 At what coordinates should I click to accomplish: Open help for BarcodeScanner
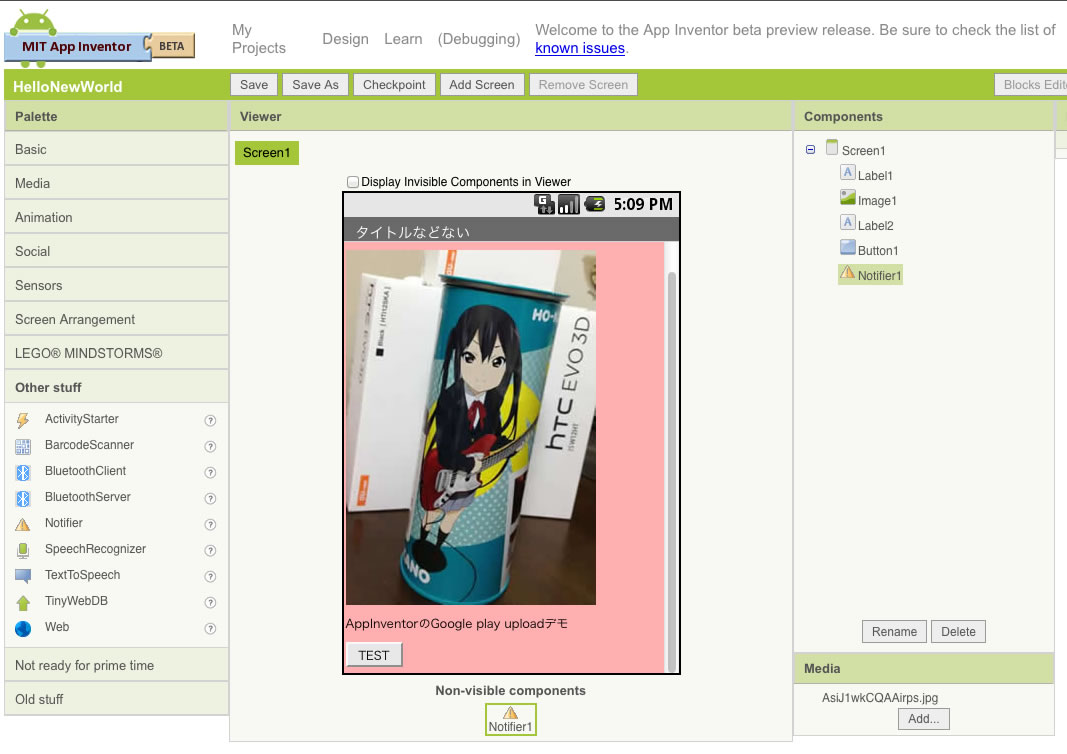click(x=210, y=446)
